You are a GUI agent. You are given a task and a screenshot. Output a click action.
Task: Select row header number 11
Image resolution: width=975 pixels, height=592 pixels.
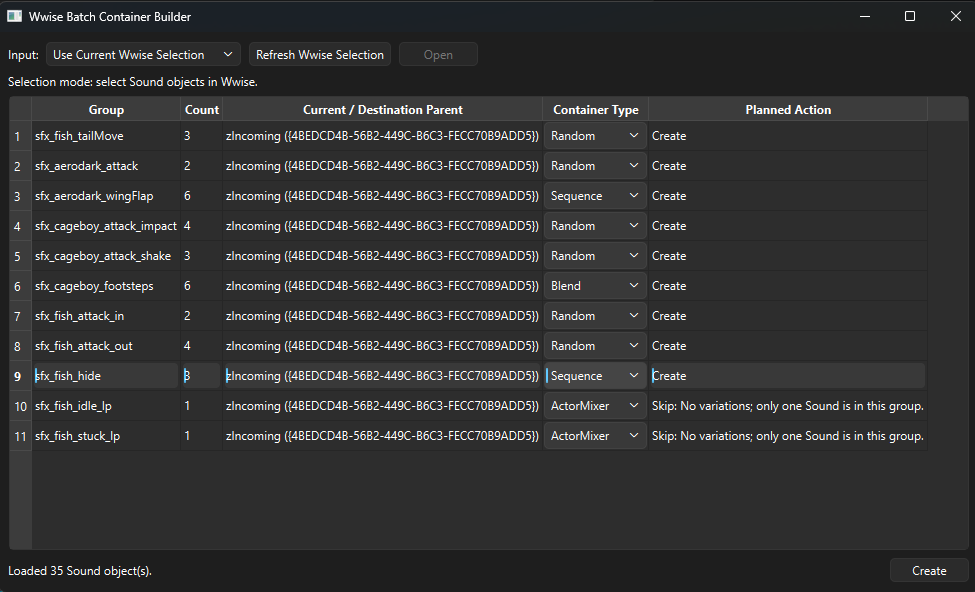click(20, 436)
